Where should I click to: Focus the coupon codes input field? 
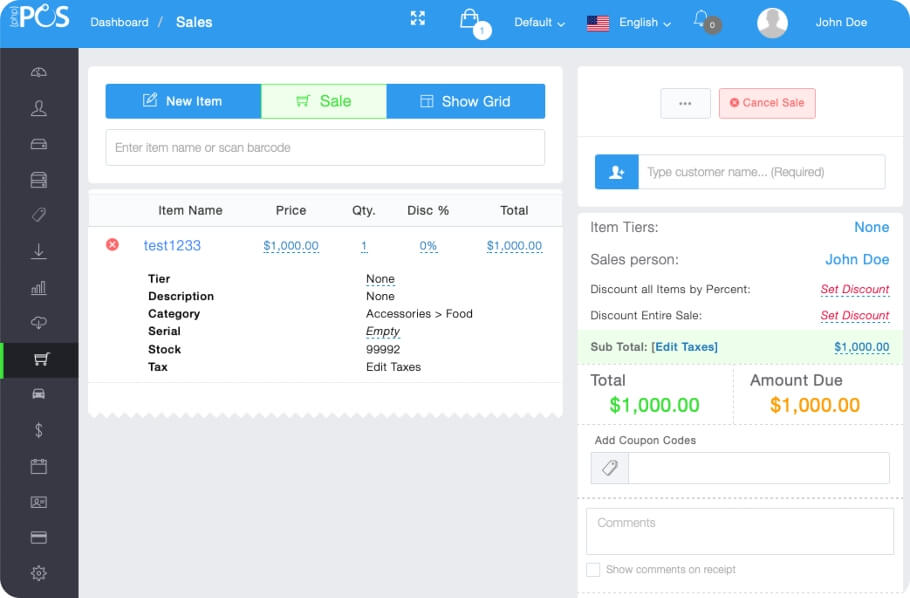tap(759, 468)
